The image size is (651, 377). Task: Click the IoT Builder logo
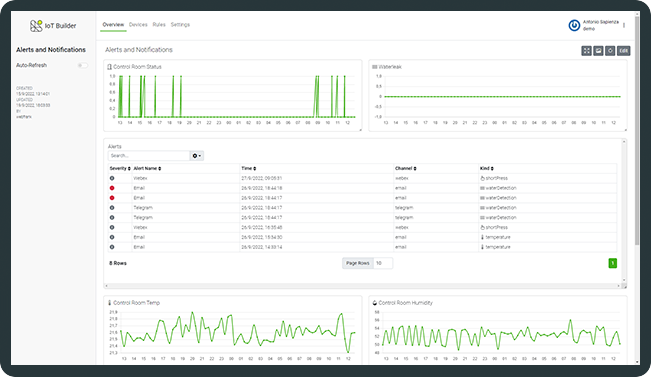(x=53, y=26)
